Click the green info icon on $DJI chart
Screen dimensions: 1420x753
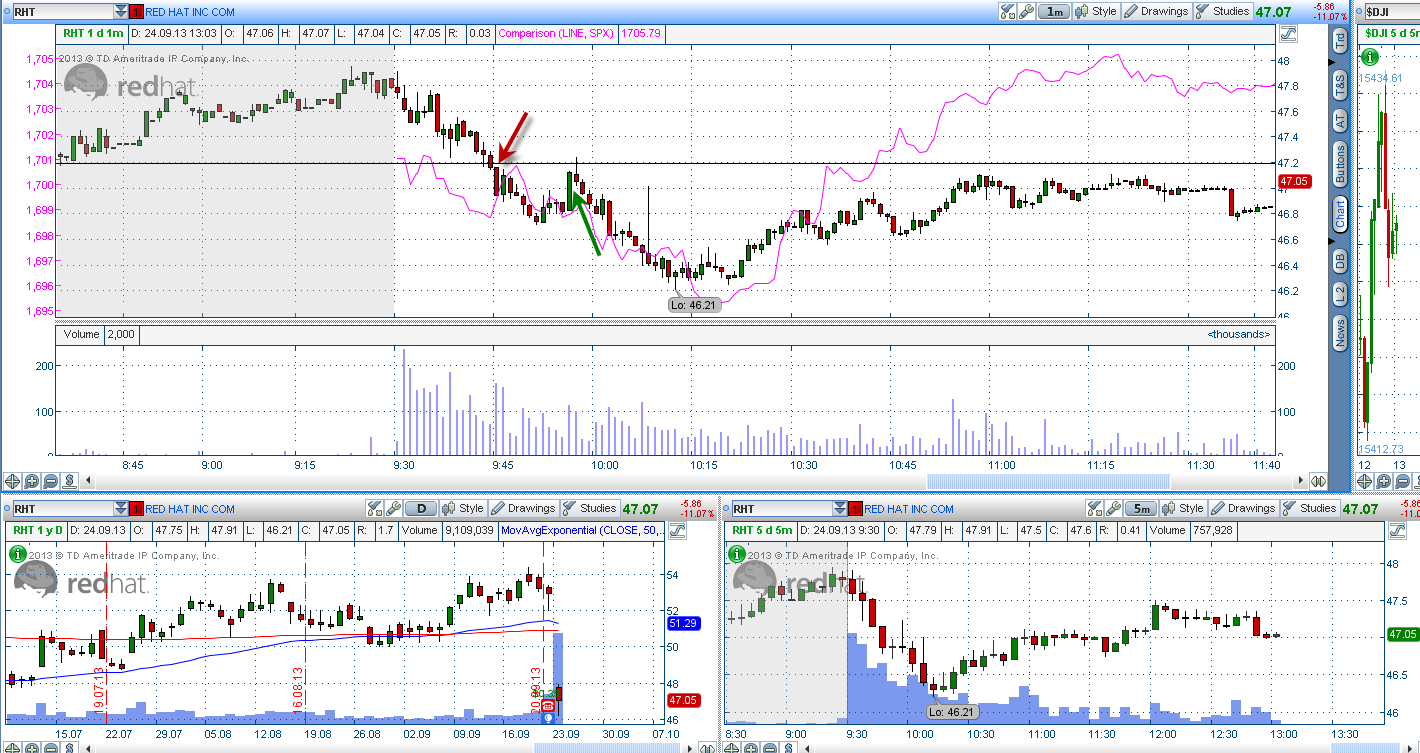(x=1369, y=59)
